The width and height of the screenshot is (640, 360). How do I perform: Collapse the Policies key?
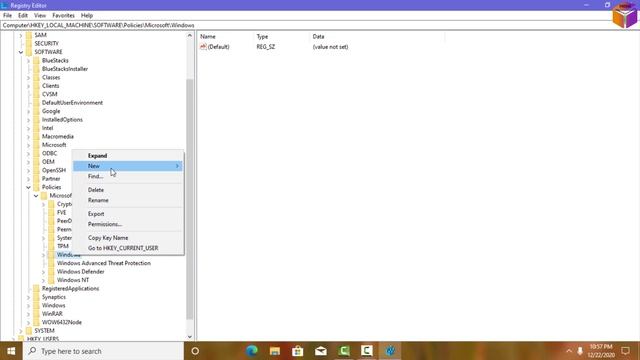(29, 187)
